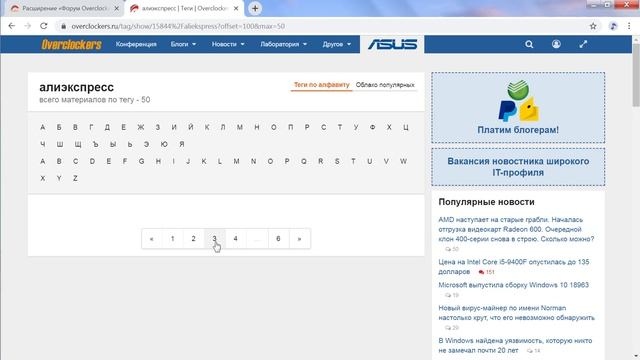Open Вакансия новостника широкого IT-профиля banner
The height and width of the screenshot is (360, 640).
tap(518, 167)
